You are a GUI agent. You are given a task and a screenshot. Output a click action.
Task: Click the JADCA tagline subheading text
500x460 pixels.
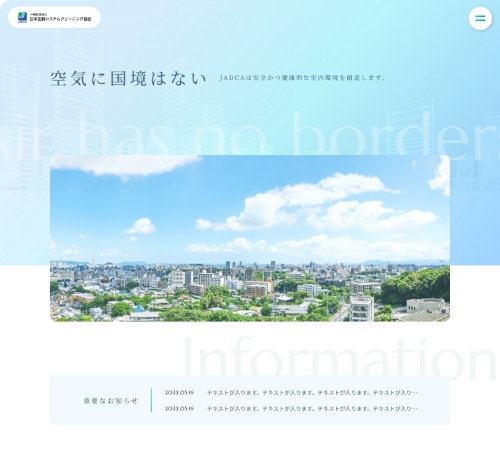[302, 78]
